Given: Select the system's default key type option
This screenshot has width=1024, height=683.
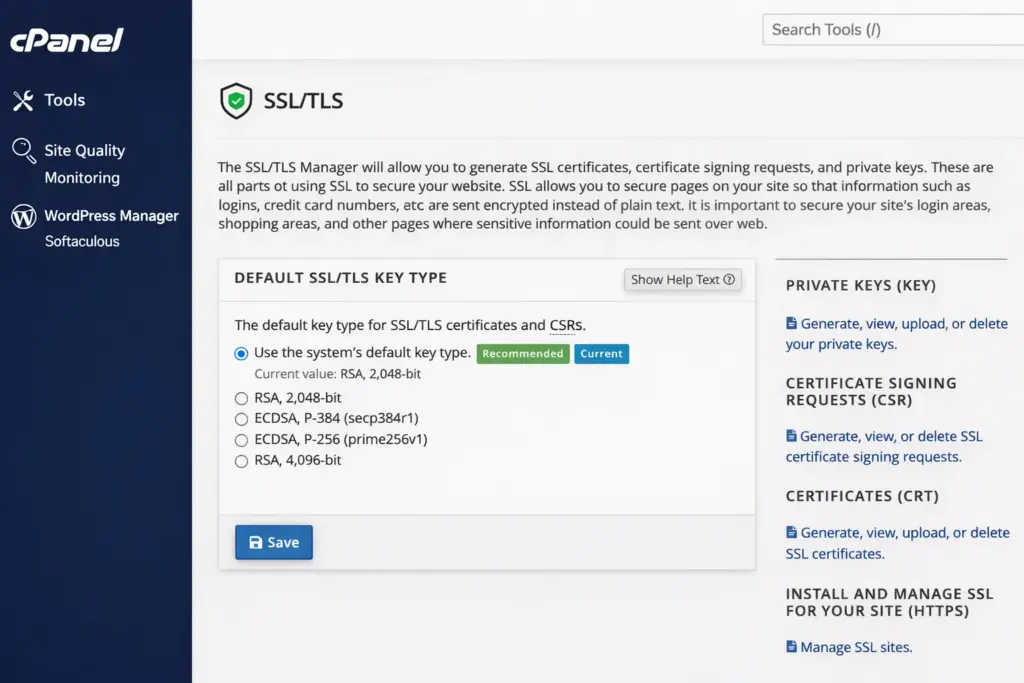Looking at the screenshot, I should coord(241,353).
